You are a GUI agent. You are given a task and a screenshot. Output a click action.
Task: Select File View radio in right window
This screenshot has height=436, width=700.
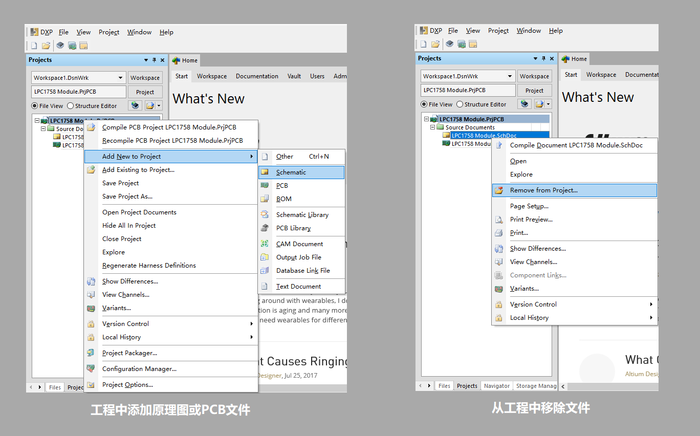tap(424, 104)
